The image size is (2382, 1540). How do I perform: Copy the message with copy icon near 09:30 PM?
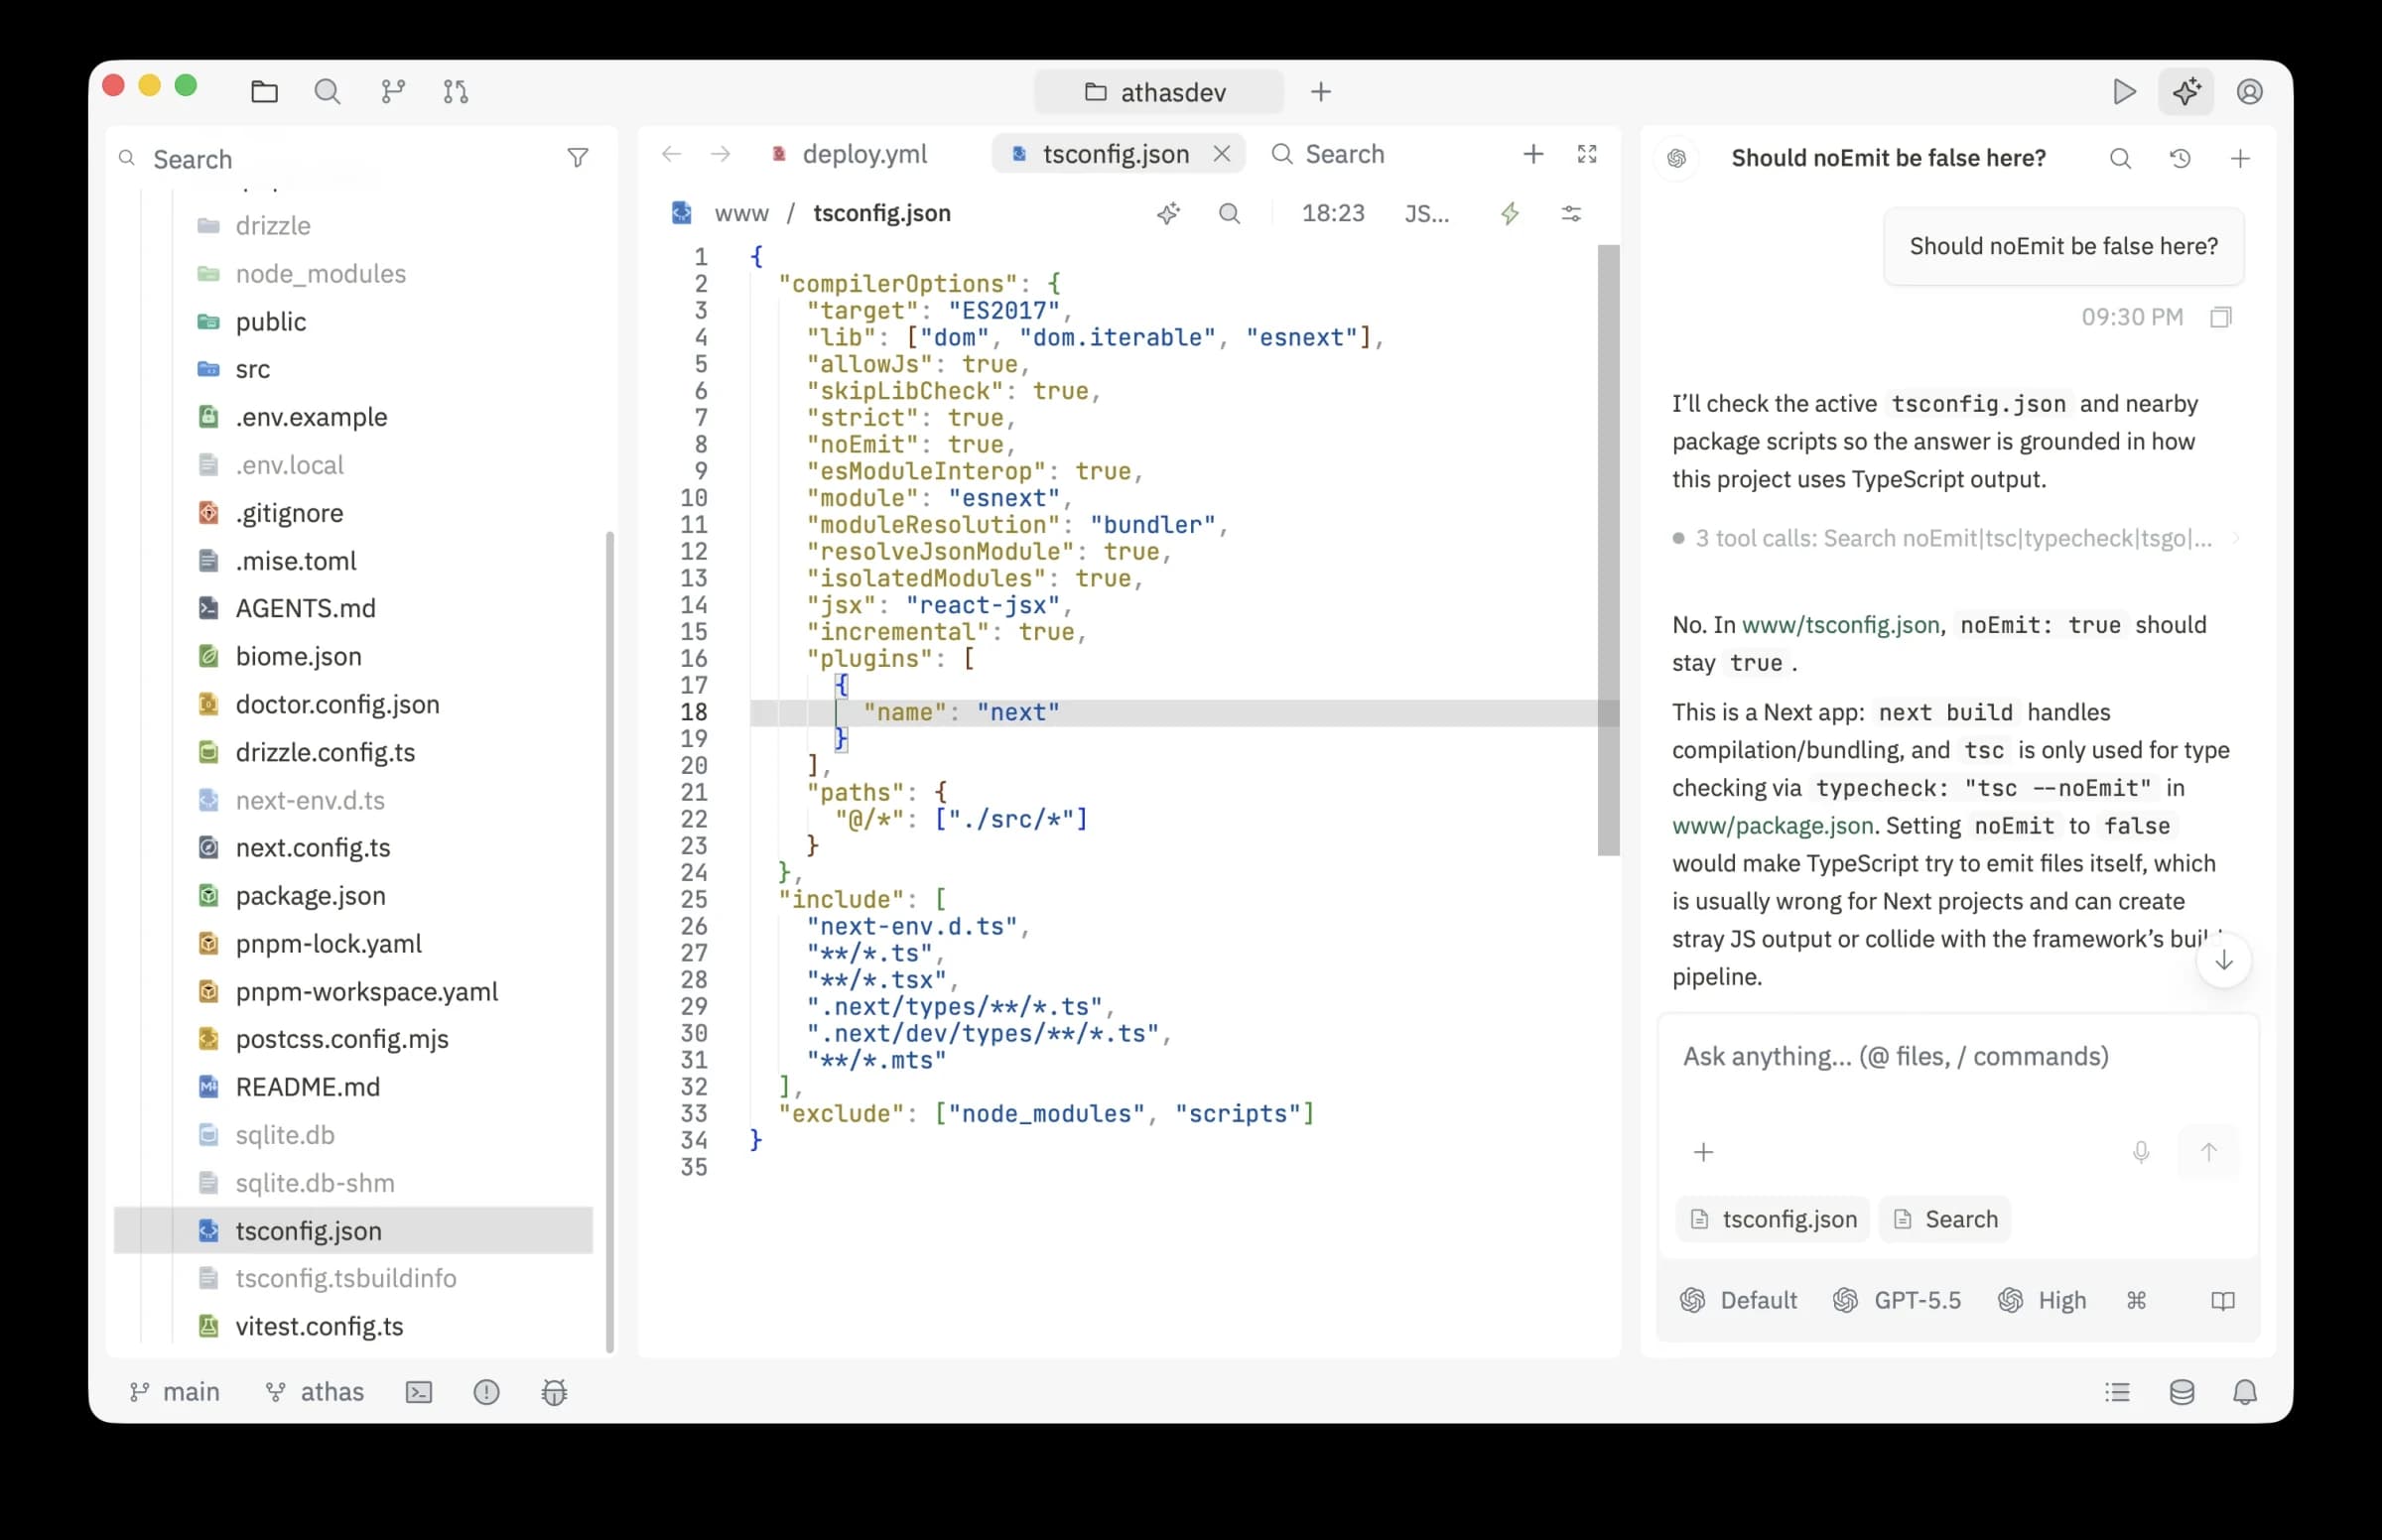(2221, 317)
